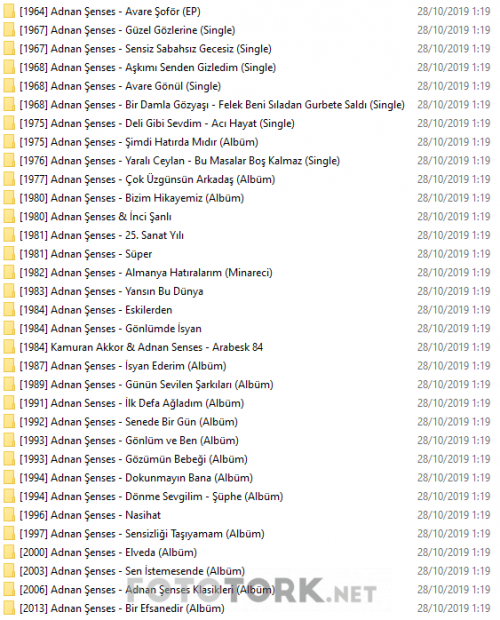
Task: Select the Avare Gönül folder icon
Action: (9, 86)
